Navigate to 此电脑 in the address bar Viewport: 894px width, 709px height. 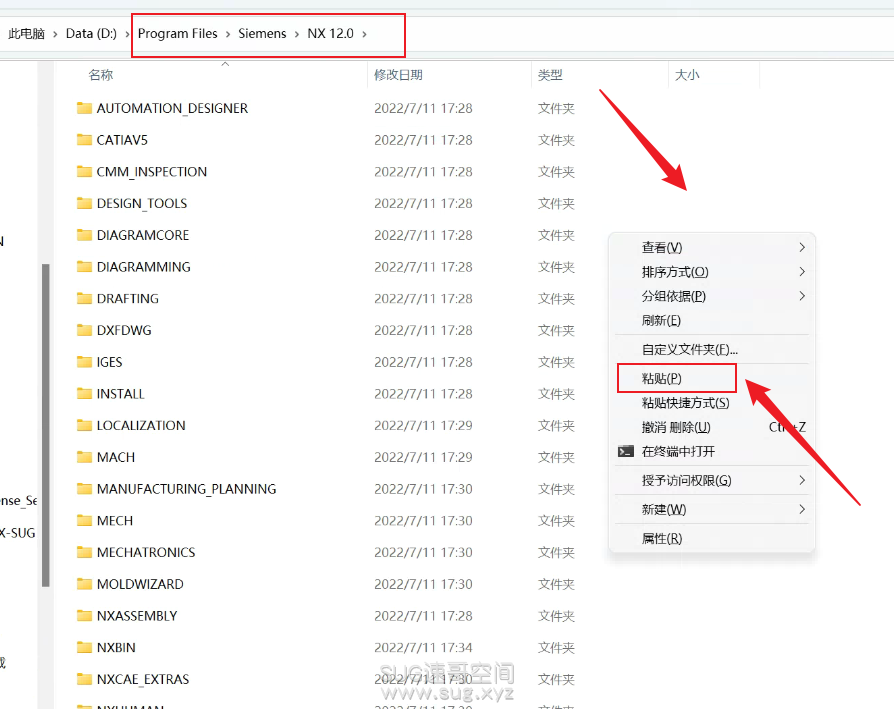coord(26,34)
